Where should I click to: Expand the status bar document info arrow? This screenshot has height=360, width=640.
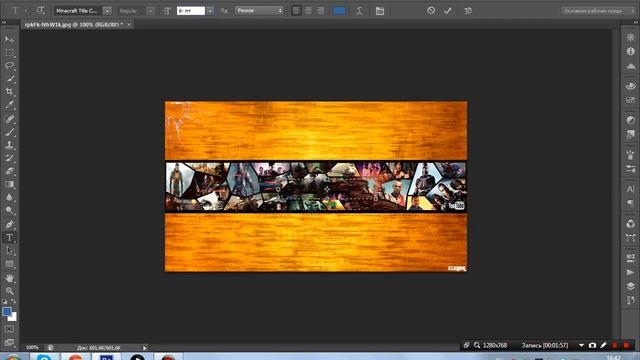(x=144, y=348)
